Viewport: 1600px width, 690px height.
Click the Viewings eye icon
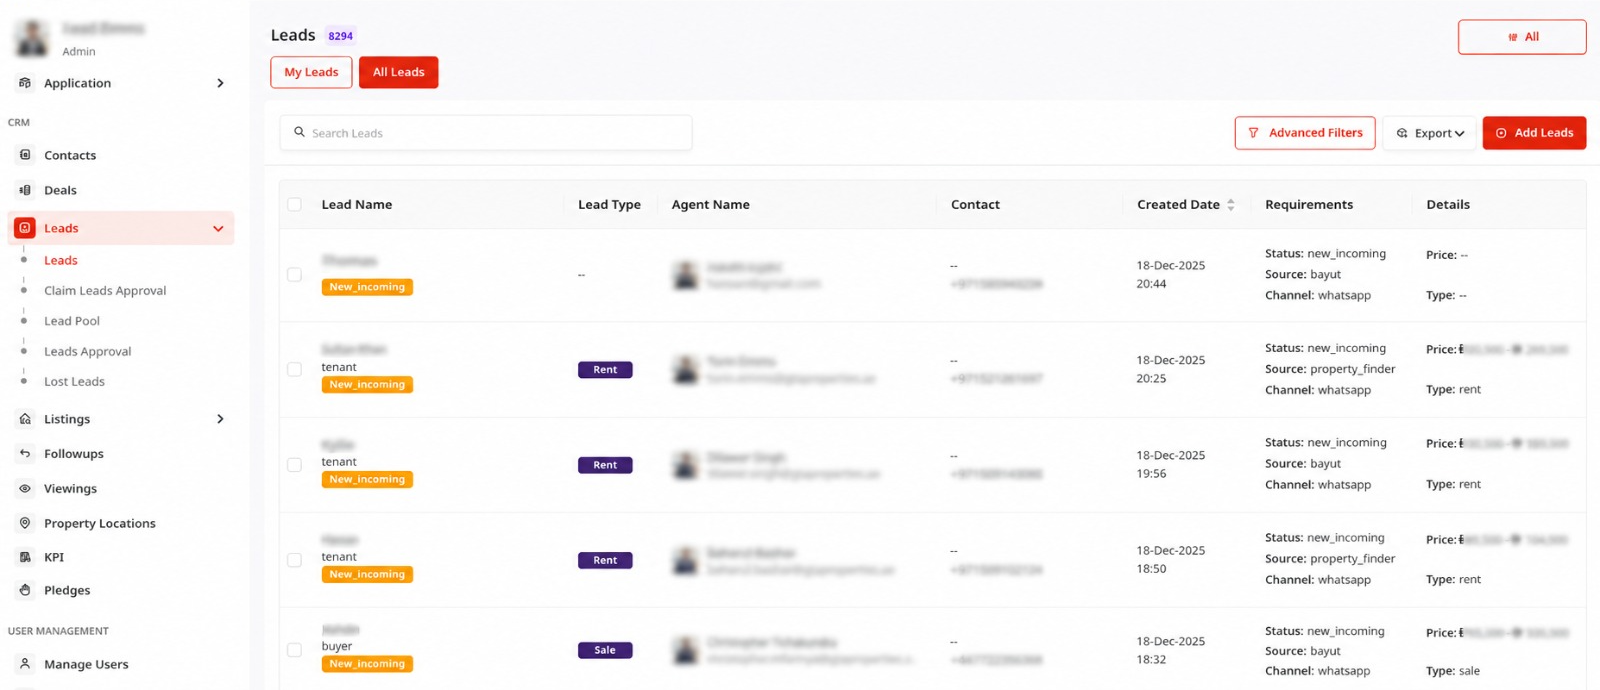click(x=25, y=489)
